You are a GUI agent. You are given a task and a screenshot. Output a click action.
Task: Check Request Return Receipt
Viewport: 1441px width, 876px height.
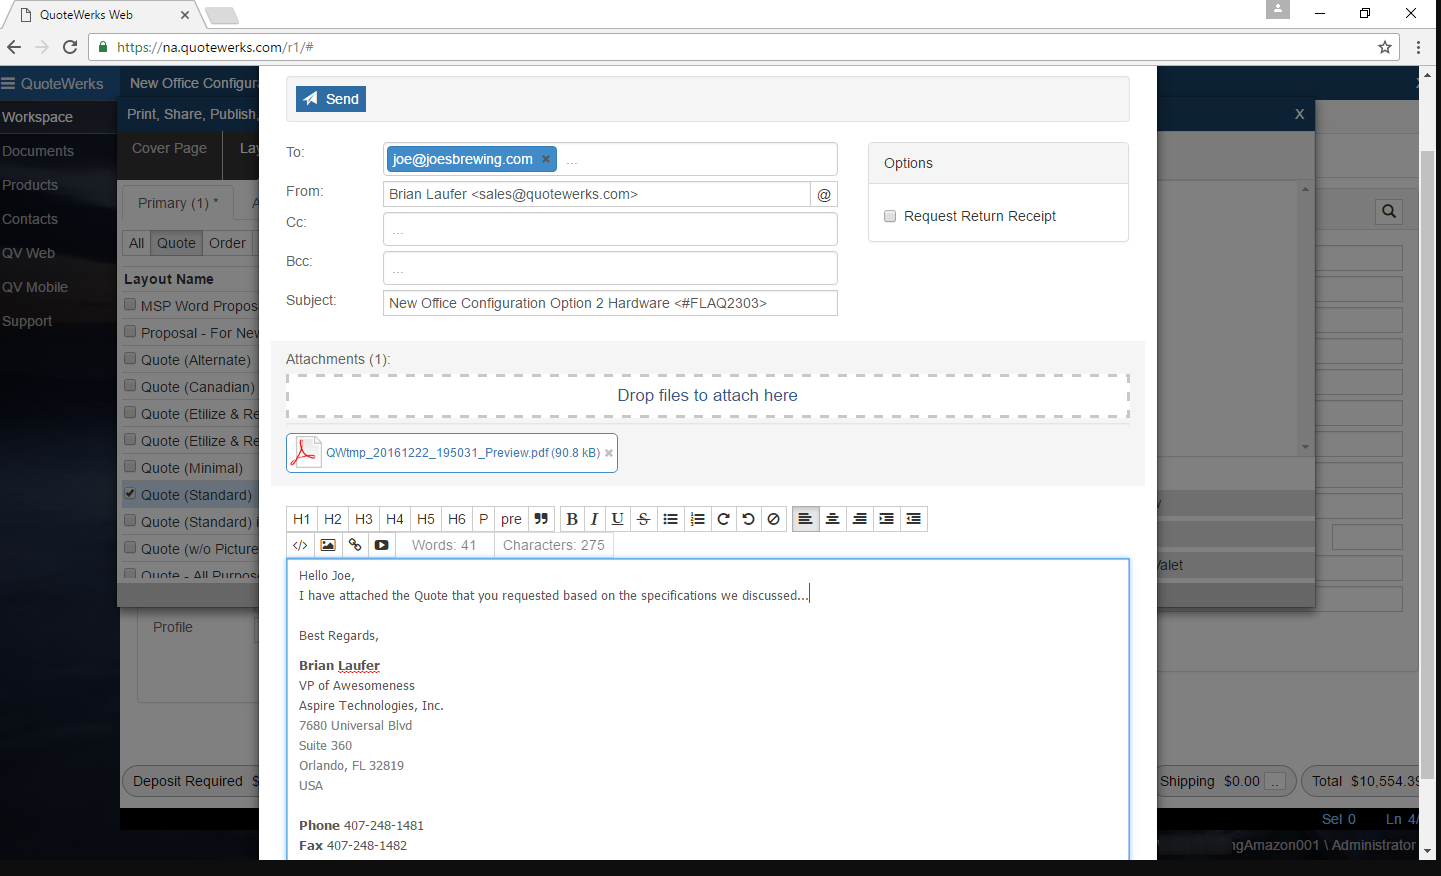coord(890,216)
